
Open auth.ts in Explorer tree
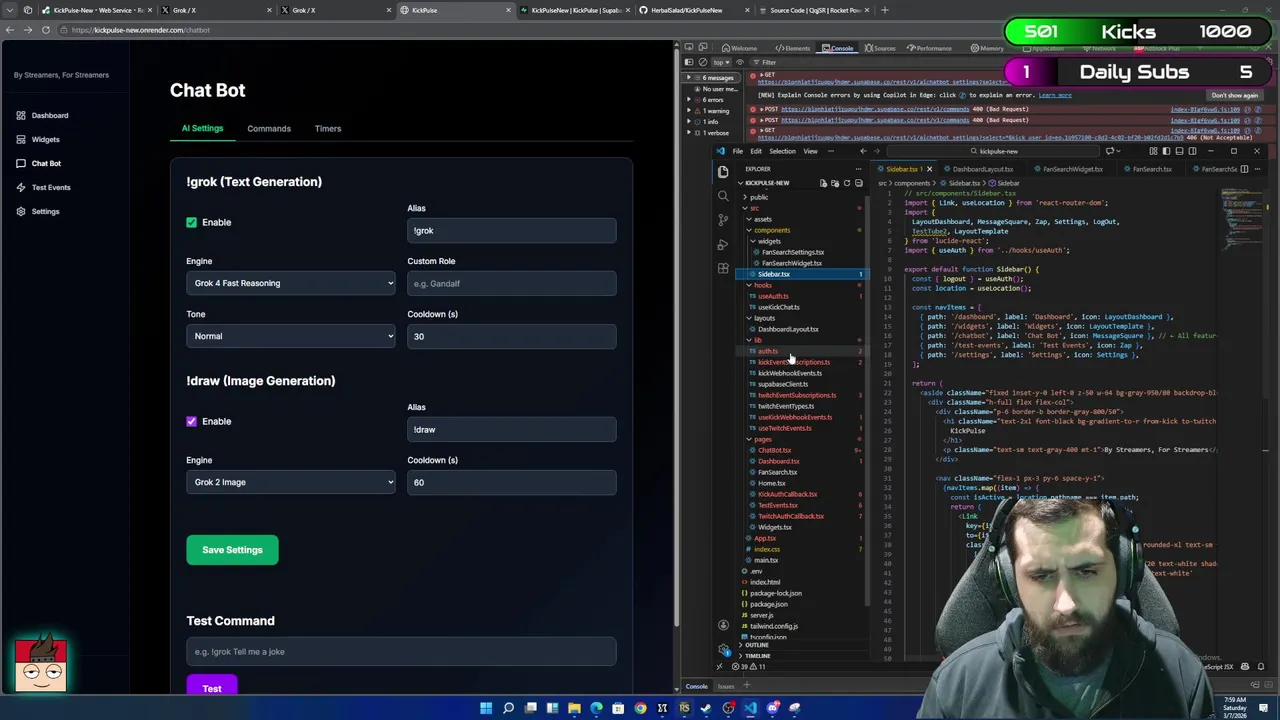pyautogui.click(x=767, y=351)
